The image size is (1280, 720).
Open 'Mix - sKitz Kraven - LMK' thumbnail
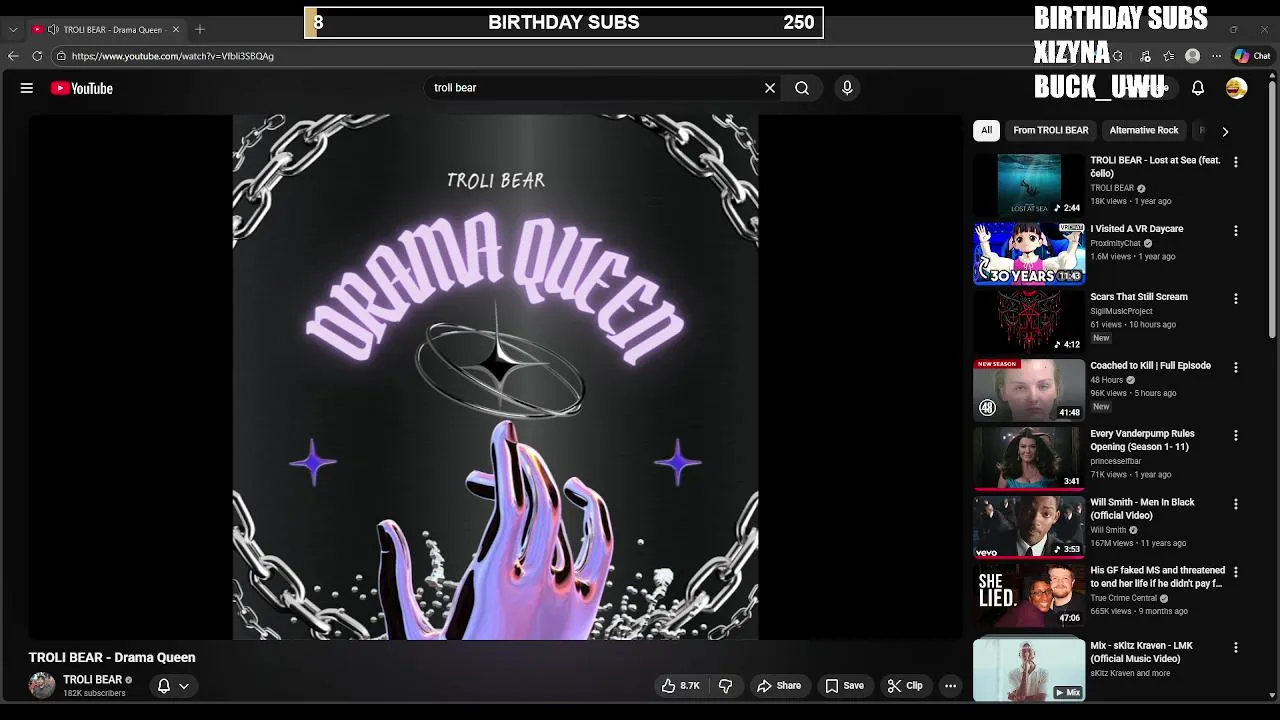click(x=1029, y=670)
